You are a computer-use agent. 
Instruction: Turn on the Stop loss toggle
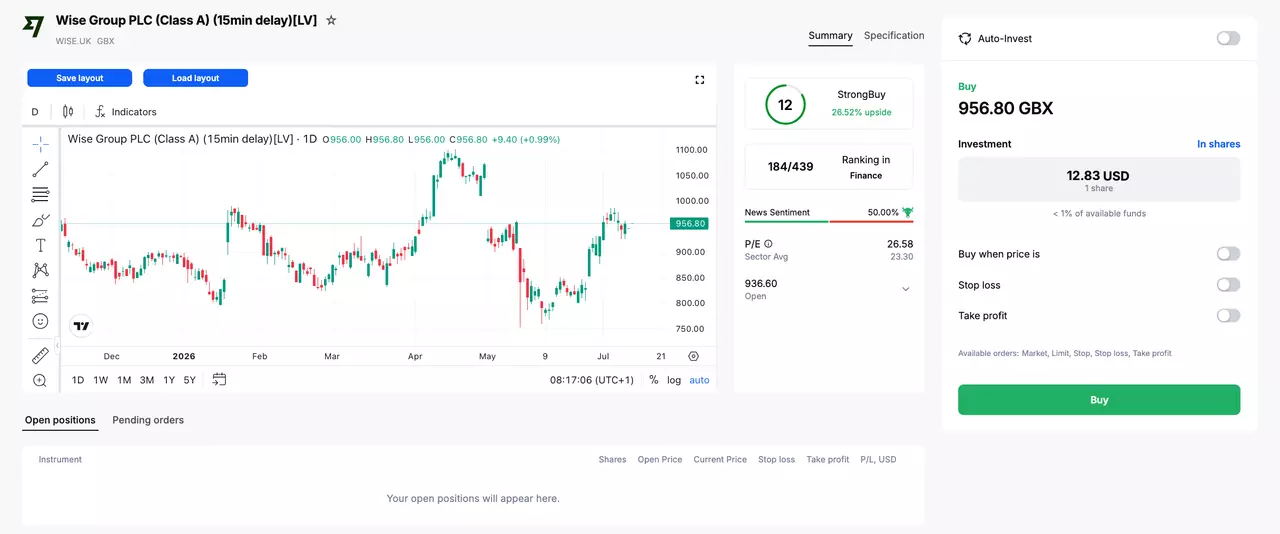point(1228,285)
